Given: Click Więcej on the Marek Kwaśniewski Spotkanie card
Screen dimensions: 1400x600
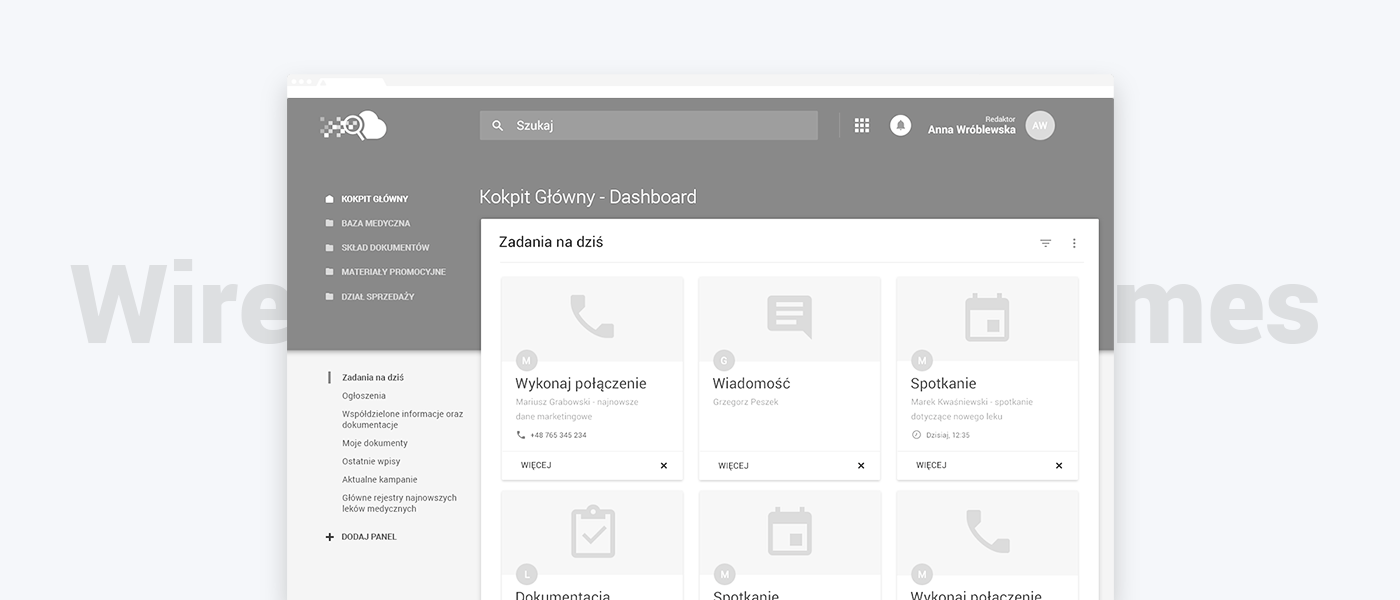Looking at the screenshot, I should [x=931, y=466].
